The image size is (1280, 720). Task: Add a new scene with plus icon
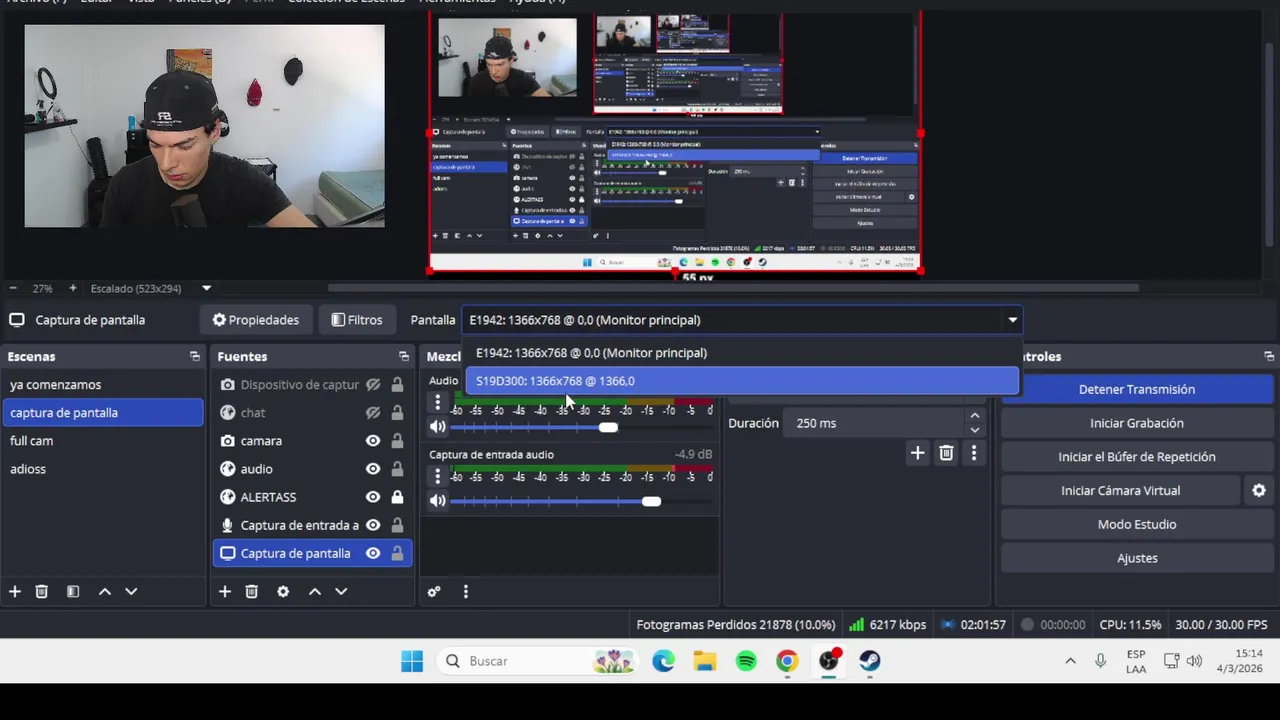coord(15,591)
